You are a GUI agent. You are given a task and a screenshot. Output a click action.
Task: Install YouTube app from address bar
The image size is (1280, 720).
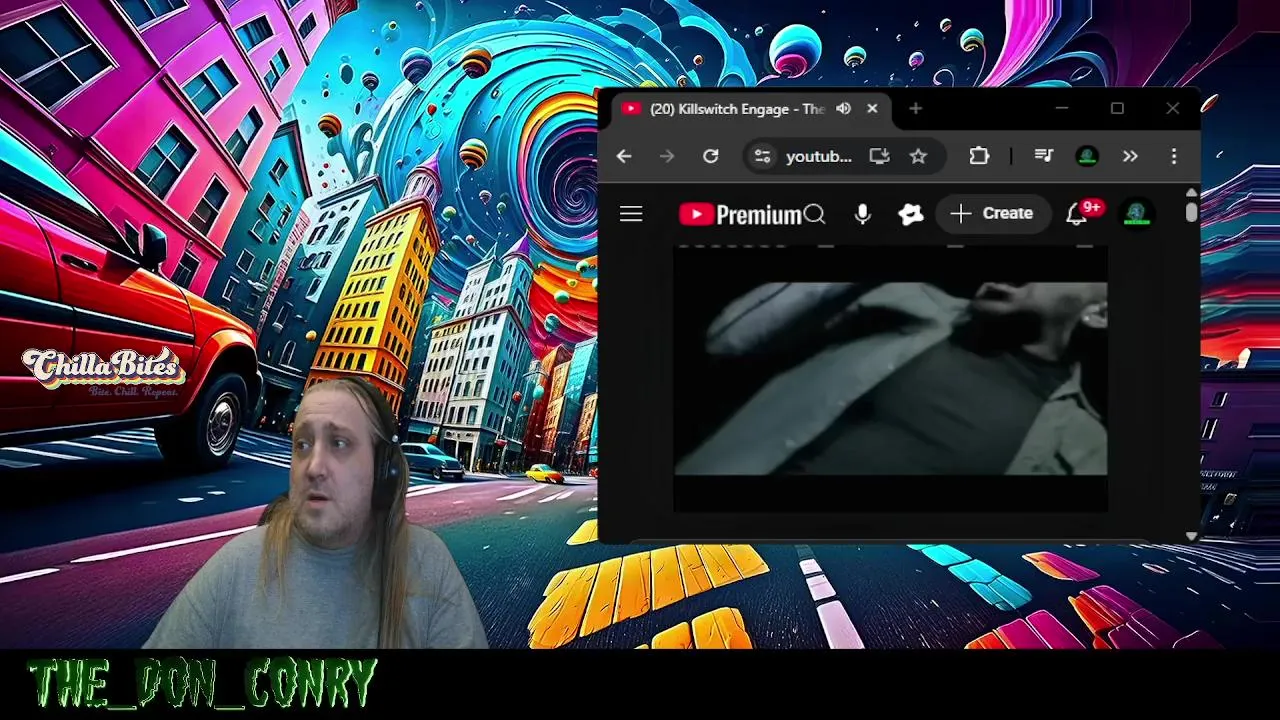coord(879,156)
